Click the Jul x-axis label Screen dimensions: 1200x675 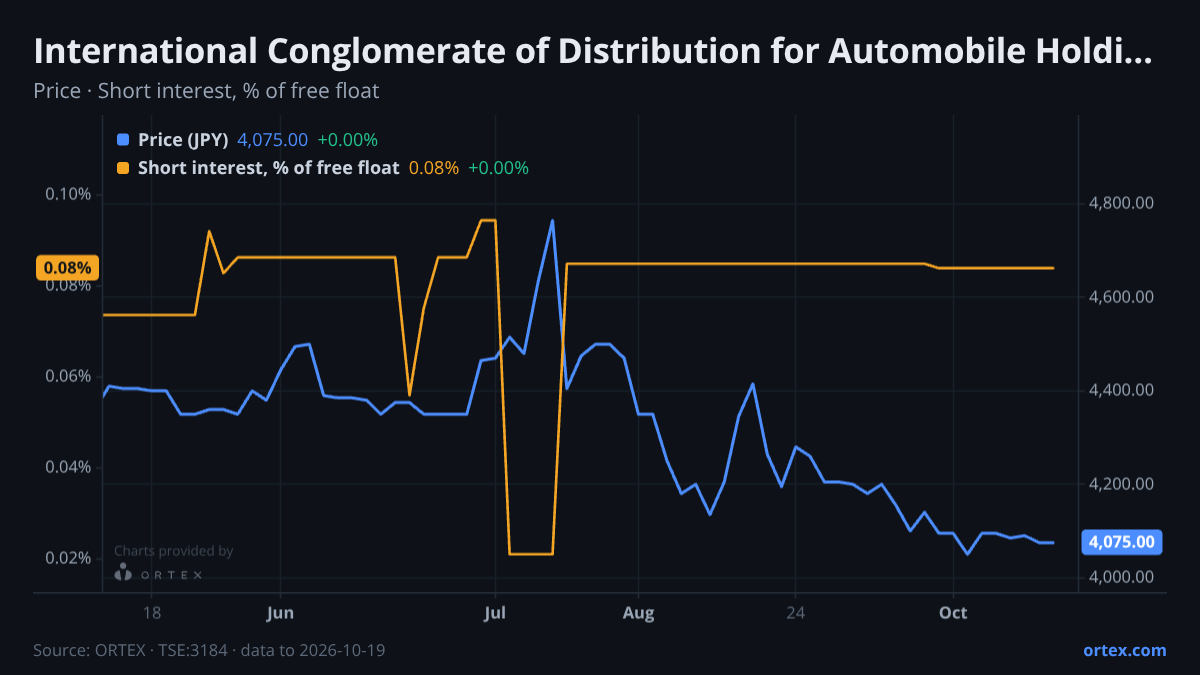point(495,613)
